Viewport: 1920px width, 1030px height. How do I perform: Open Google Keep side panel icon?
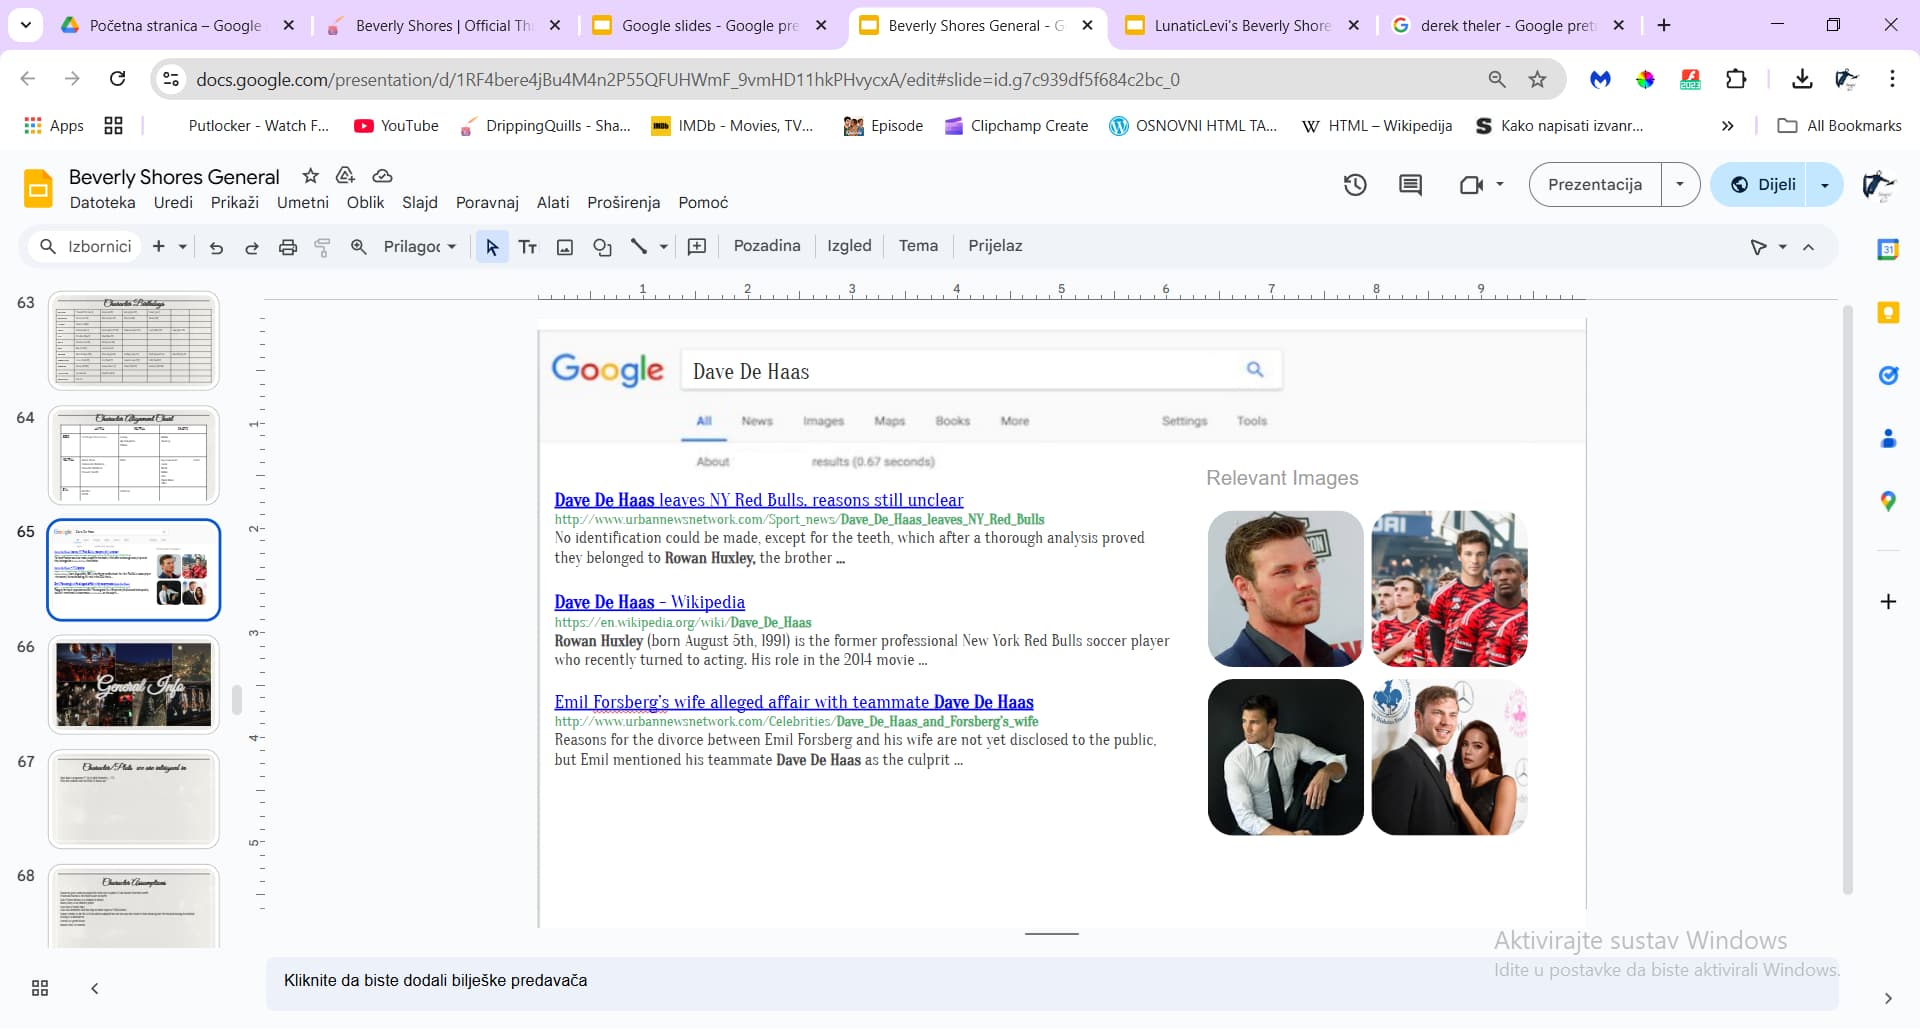(x=1888, y=313)
